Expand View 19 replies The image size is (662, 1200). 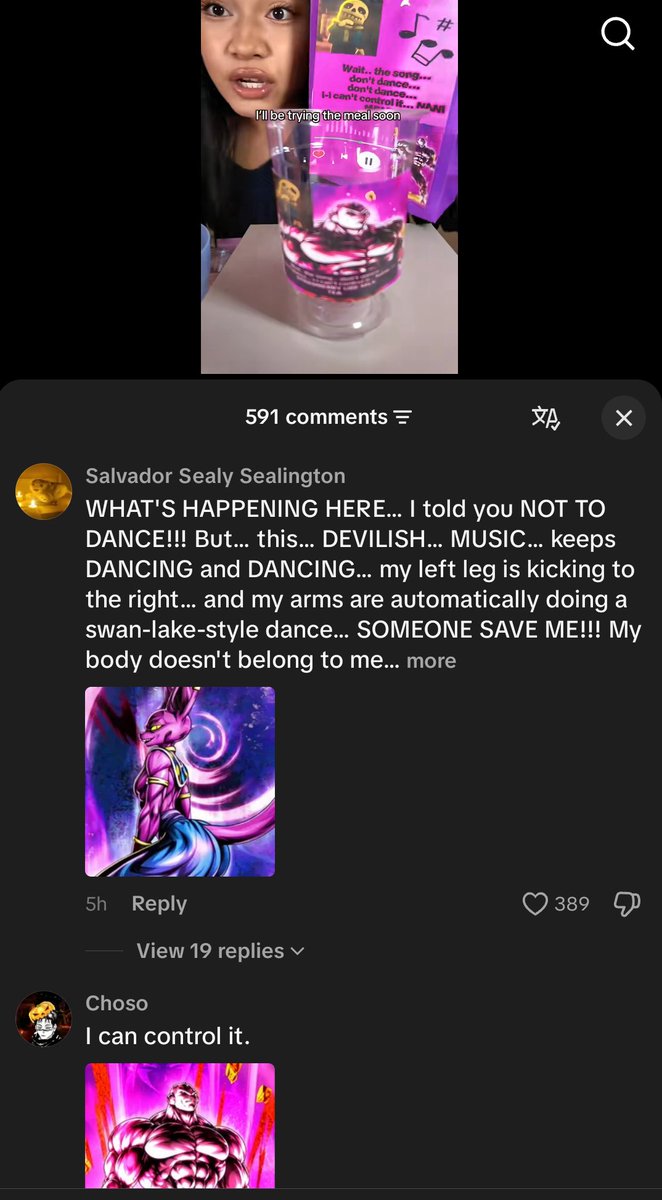pyautogui.click(x=220, y=951)
